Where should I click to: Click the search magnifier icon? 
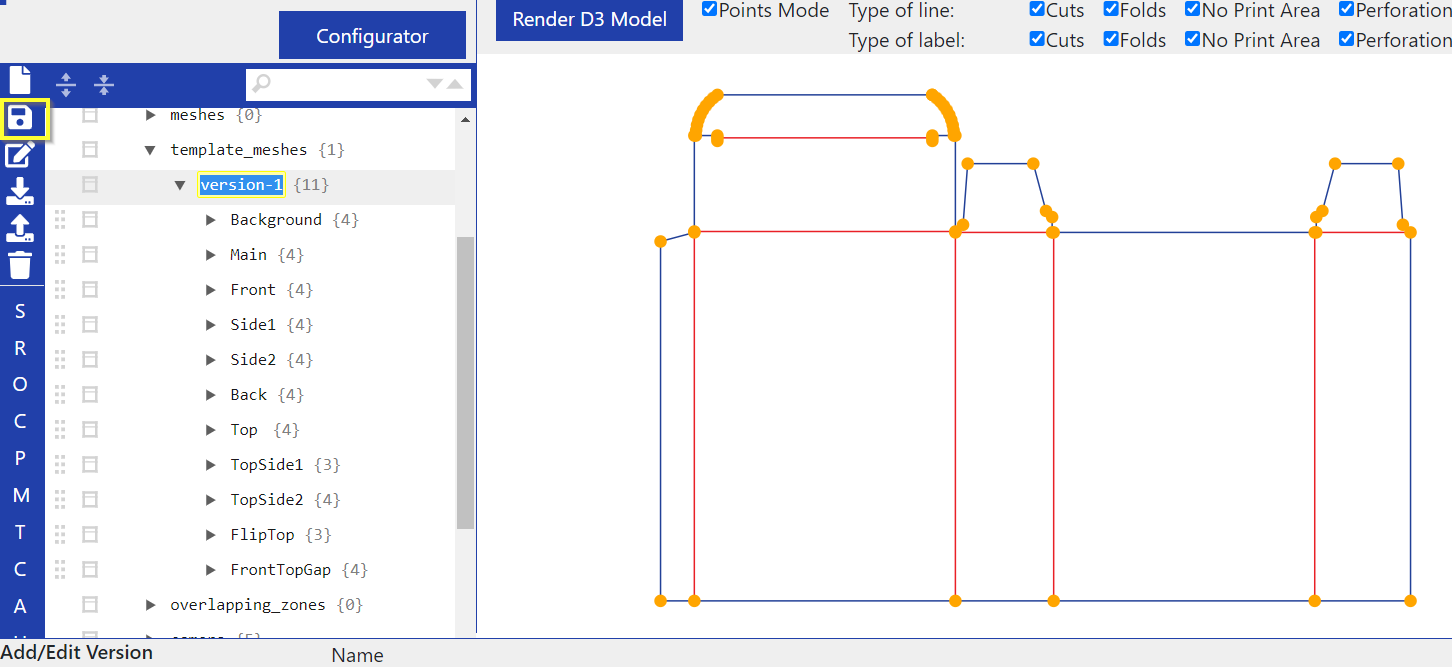tap(261, 84)
